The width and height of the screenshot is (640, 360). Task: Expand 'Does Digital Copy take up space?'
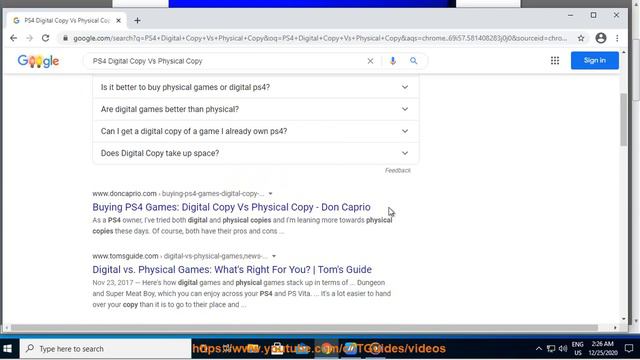pos(256,153)
